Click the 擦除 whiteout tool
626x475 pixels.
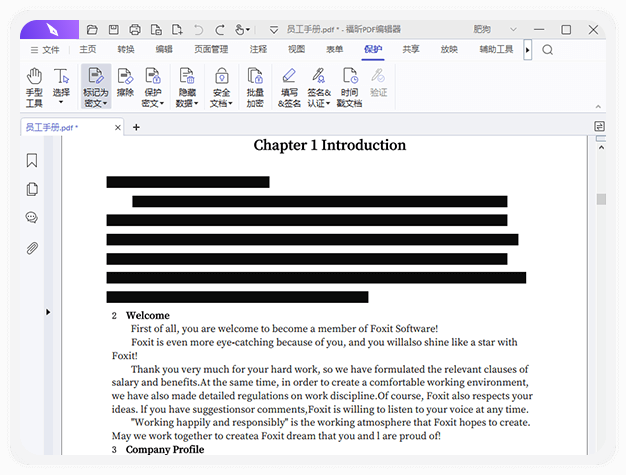125,83
